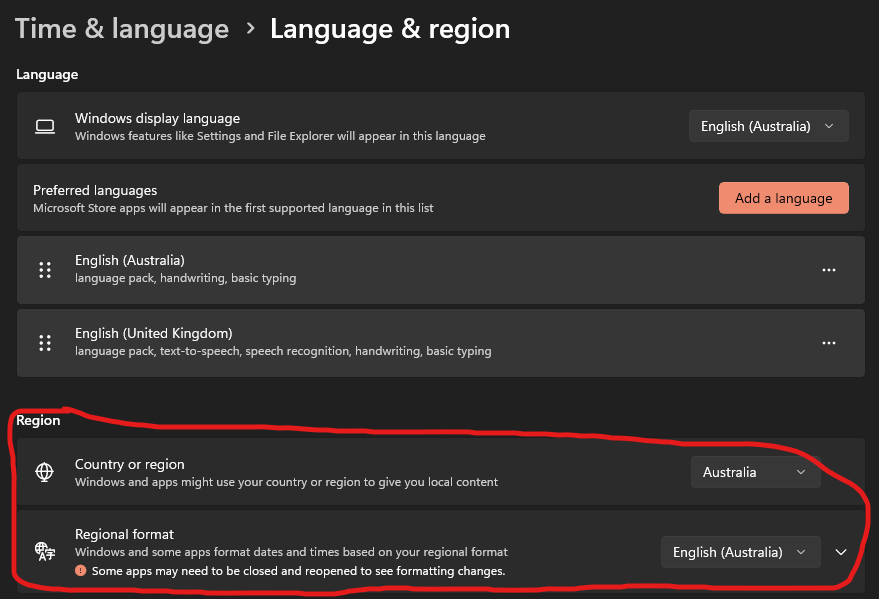This screenshot has width=879, height=599.
Task: Click the orange warning icon under Regional format
Action: 80,571
